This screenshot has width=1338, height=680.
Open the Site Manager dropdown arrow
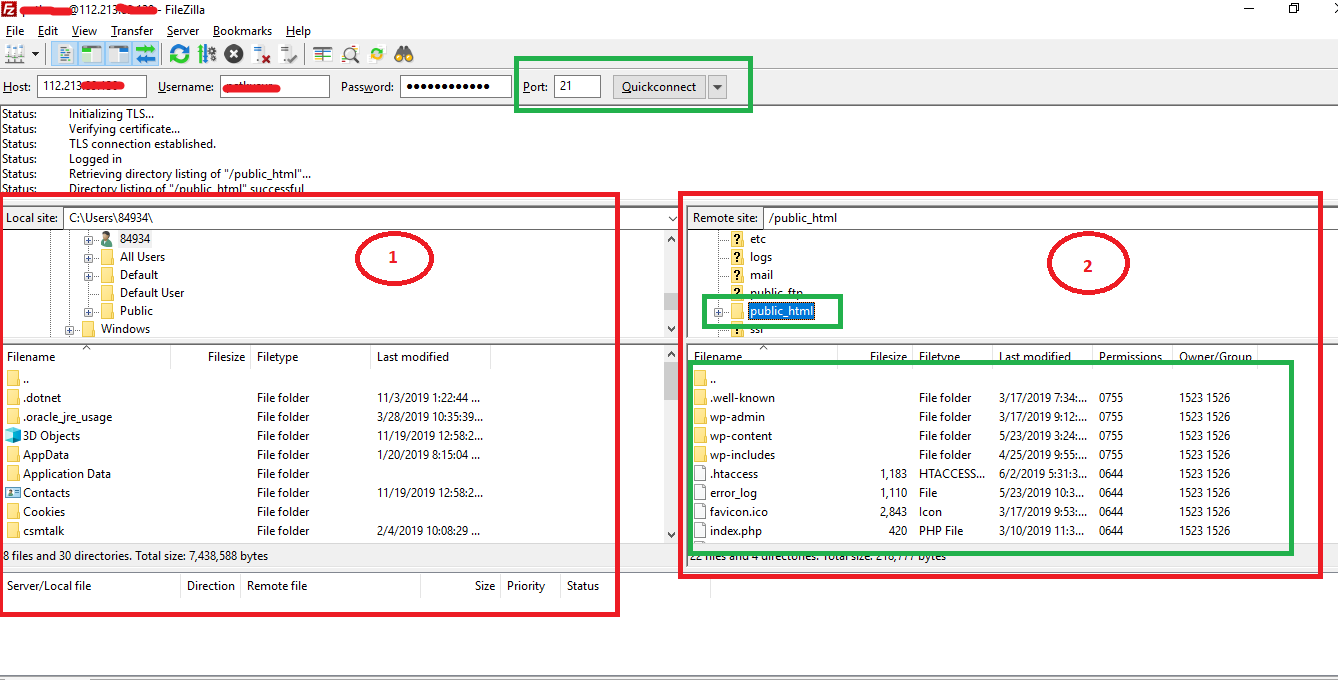click(x=36, y=54)
